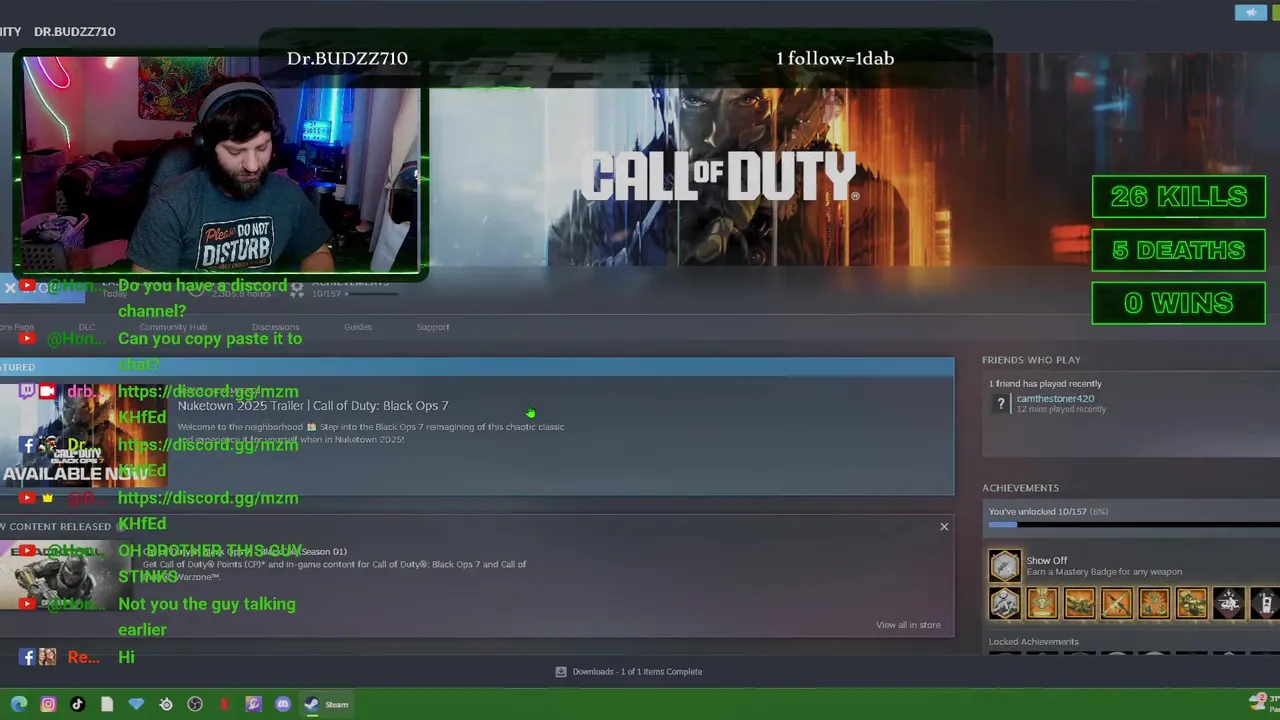The image size is (1280, 720).
Task: View the fifth unlocked achievement badge
Action: 1154,603
